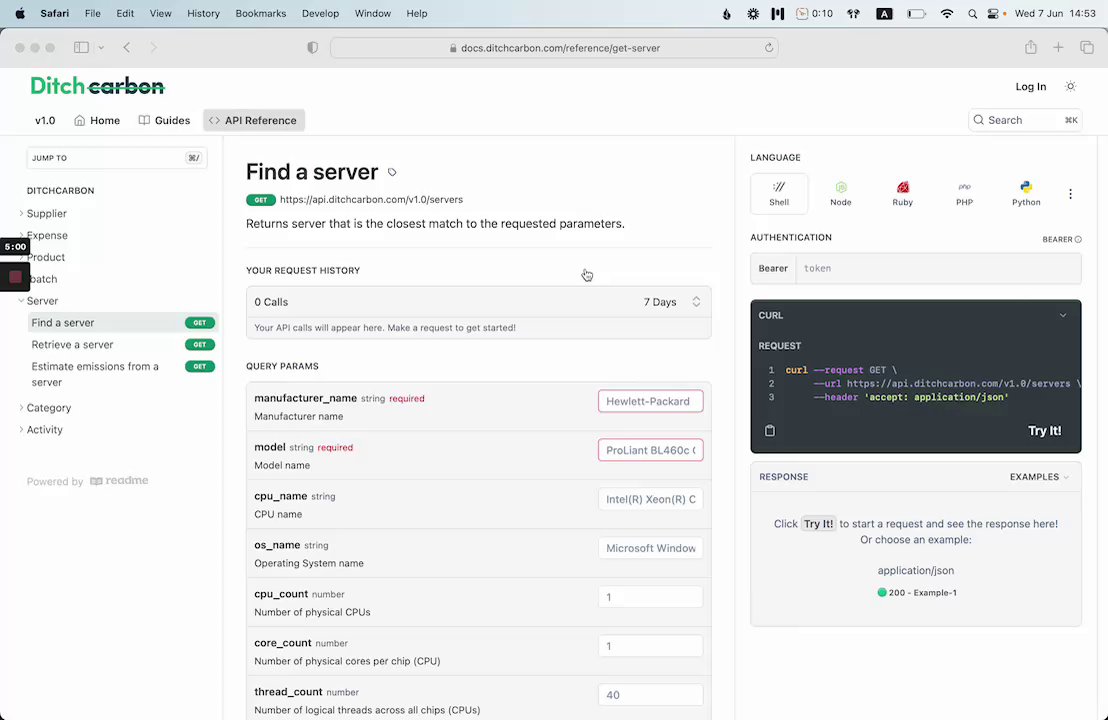The image size is (1108, 720).
Task: Click the tag icon next to Find a server
Action: coord(392,172)
